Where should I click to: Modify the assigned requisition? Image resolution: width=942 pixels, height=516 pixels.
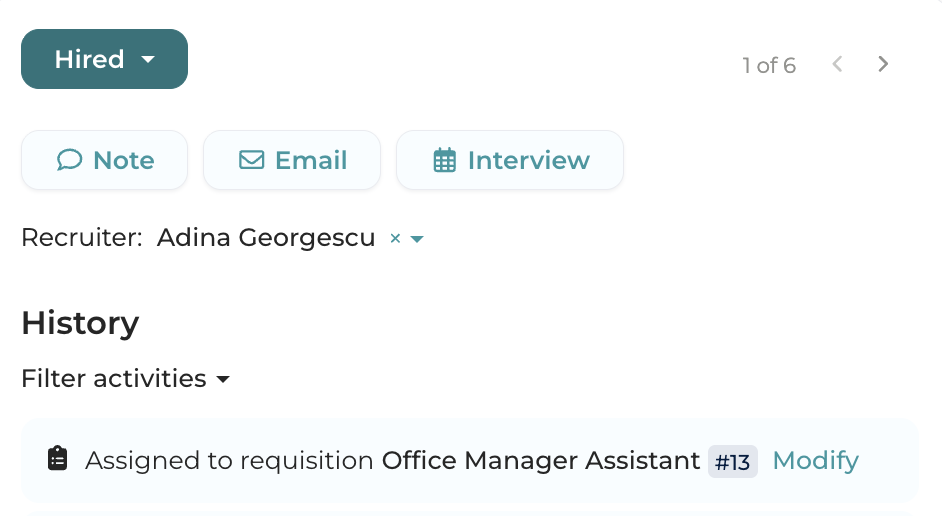click(x=815, y=460)
